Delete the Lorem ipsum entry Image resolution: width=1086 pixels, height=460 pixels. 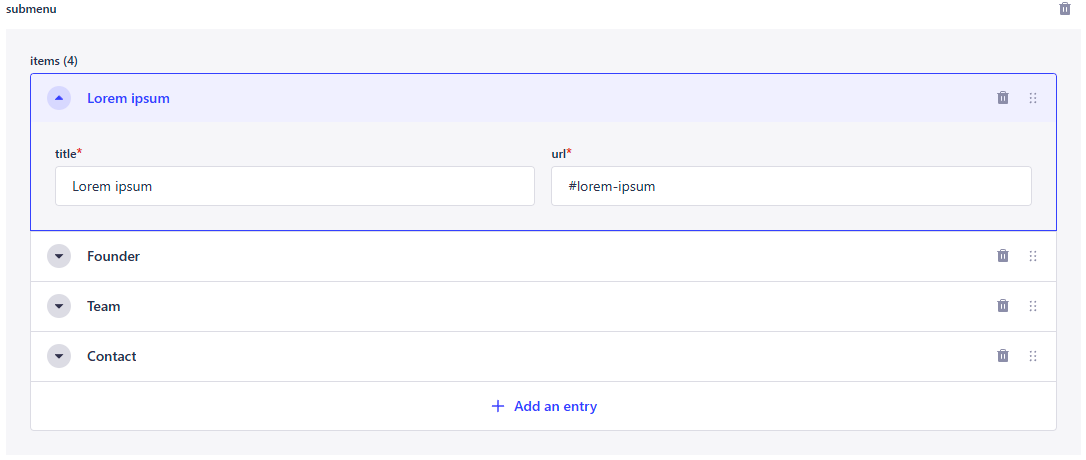click(1003, 98)
